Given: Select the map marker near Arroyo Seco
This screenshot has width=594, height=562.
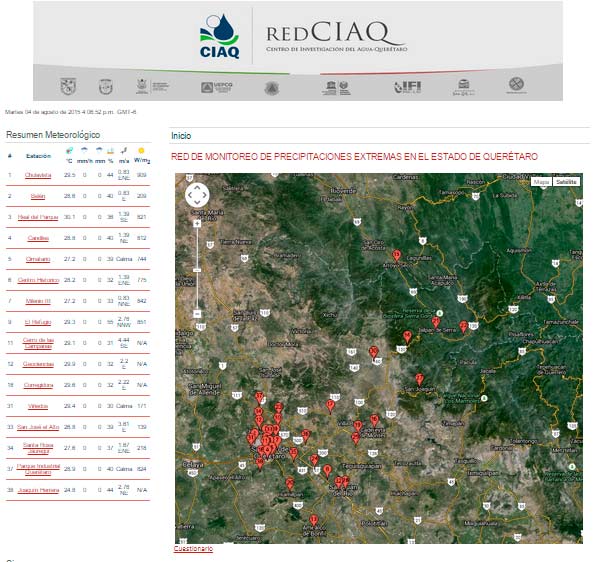Looking at the screenshot, I should pyautogui.click(x=397, y=256).
